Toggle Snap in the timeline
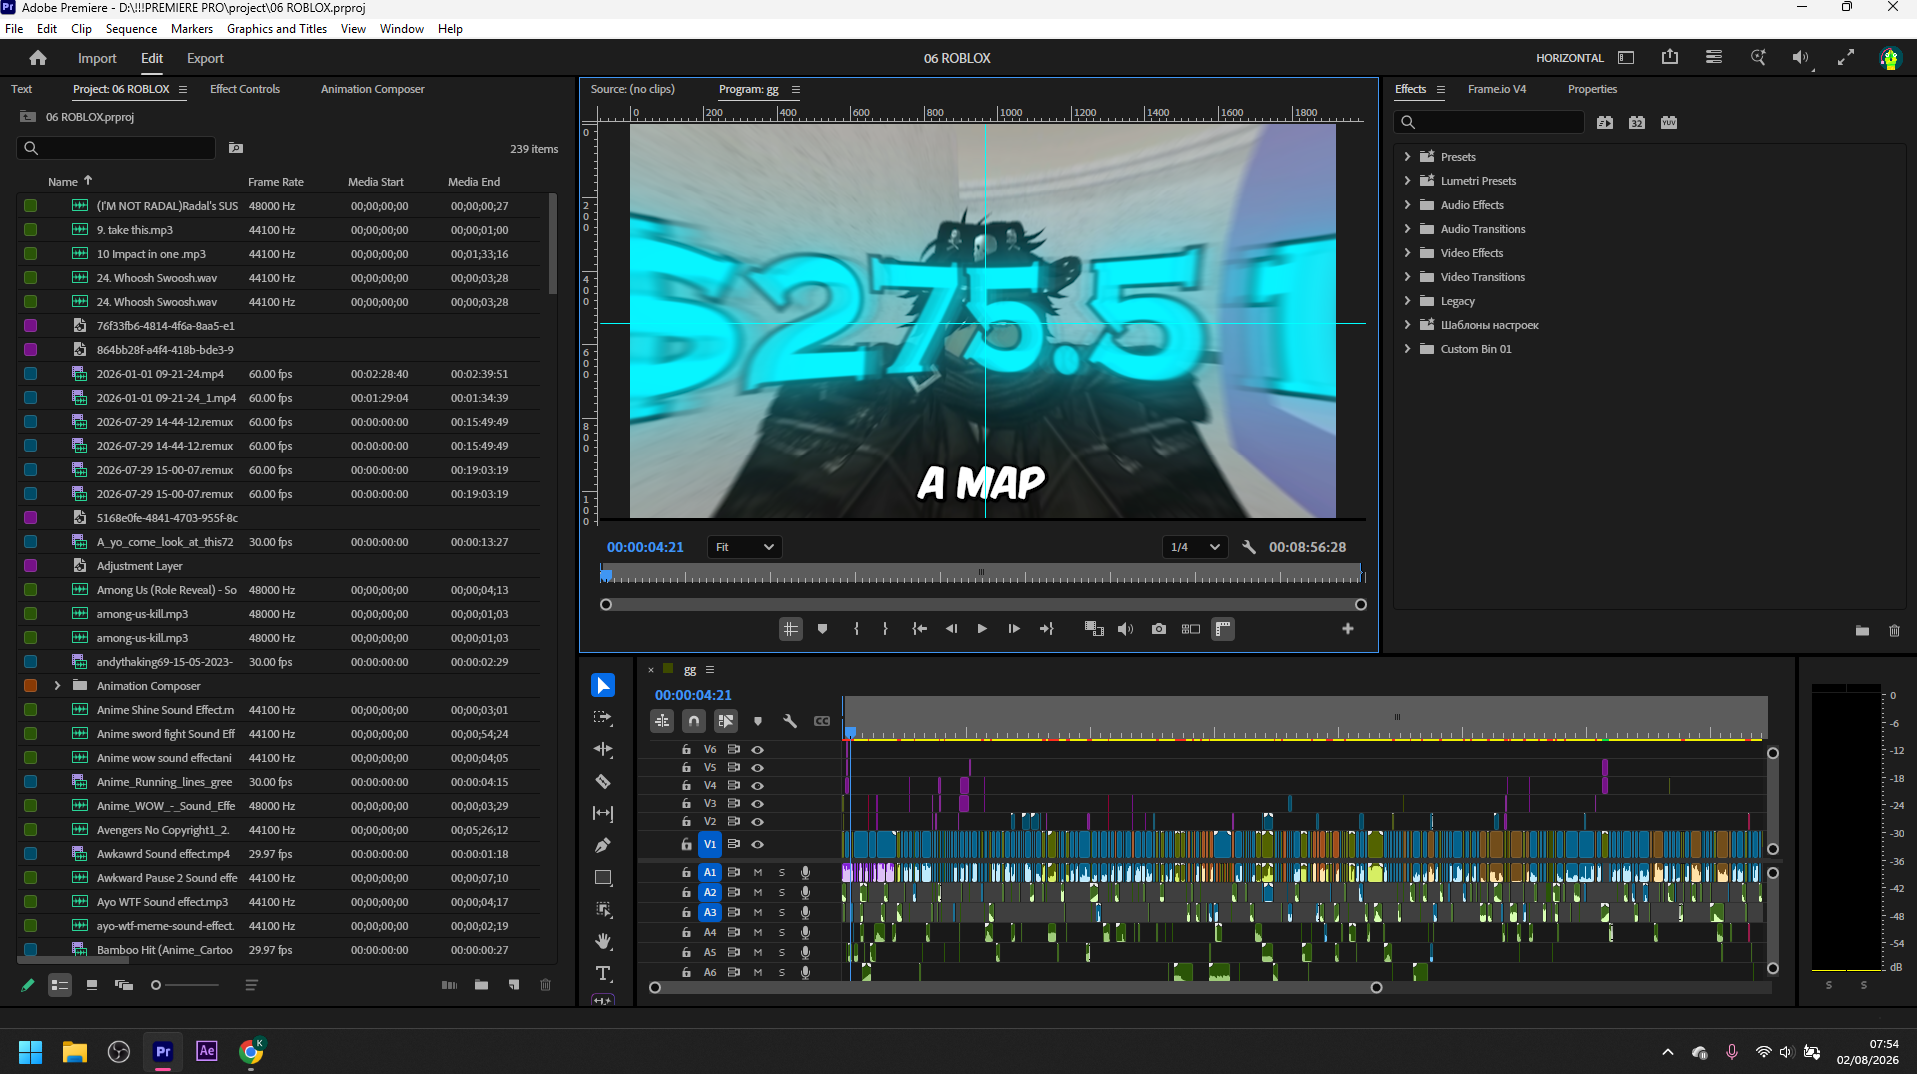 click(x=694, y=721)
